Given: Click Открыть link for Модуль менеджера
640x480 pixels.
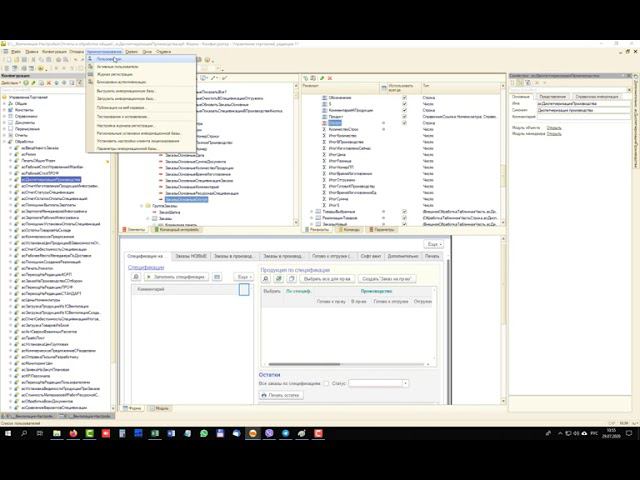Looking at the screenshot, I should pyautogui.click(x=554, y=133).
